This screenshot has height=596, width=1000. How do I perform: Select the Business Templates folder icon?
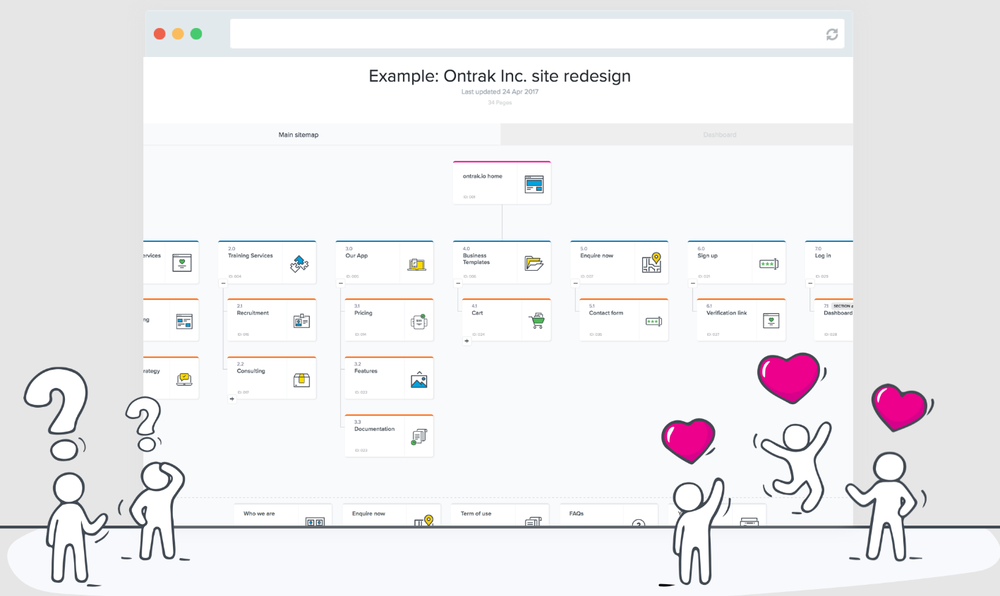(534, 263)
